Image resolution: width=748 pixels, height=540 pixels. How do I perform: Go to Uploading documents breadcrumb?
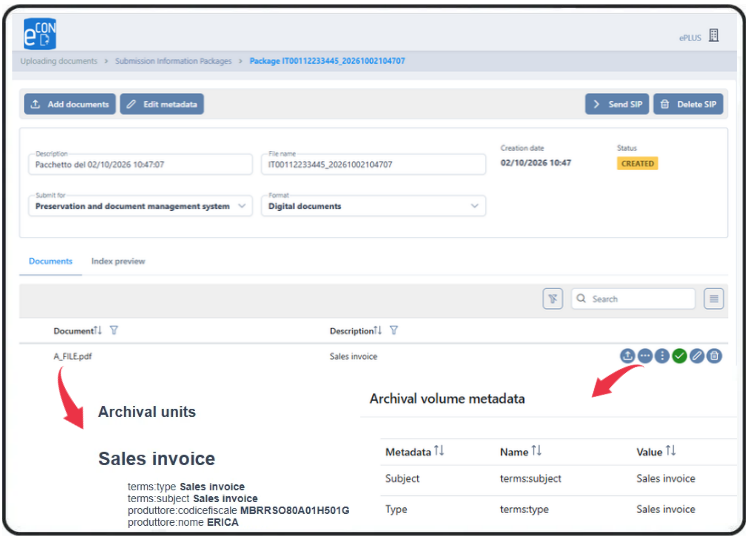point(59,61)
